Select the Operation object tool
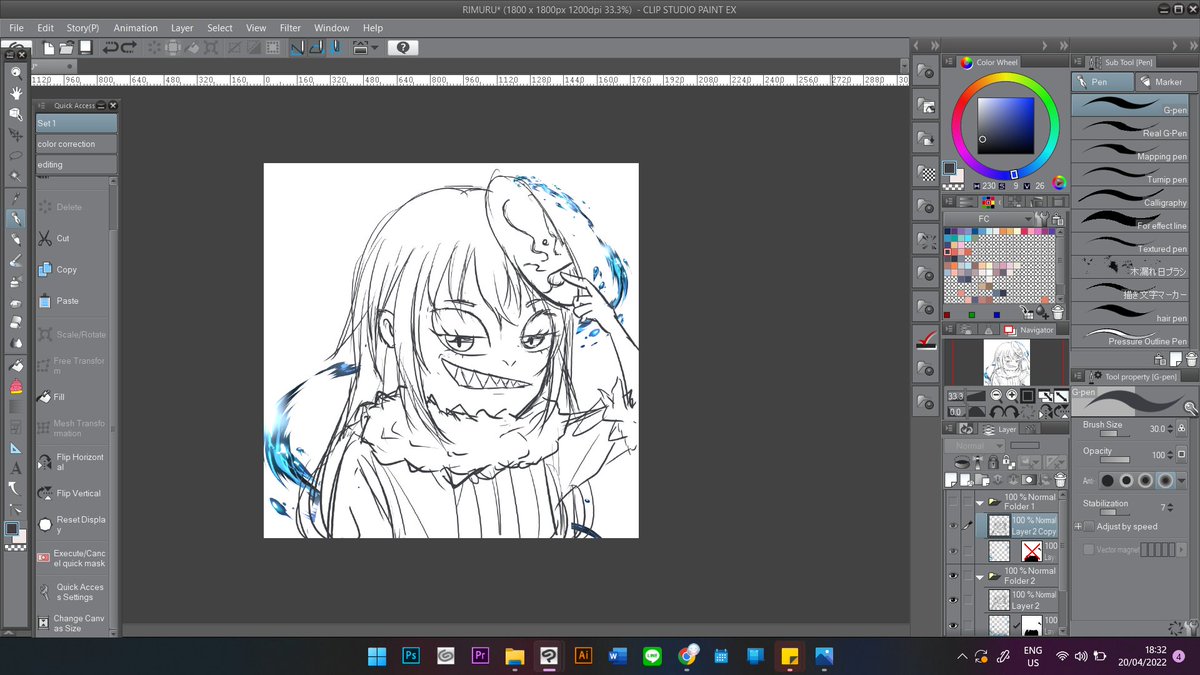Viewport: 1200px width, 675px height. [x=16, y=114]
